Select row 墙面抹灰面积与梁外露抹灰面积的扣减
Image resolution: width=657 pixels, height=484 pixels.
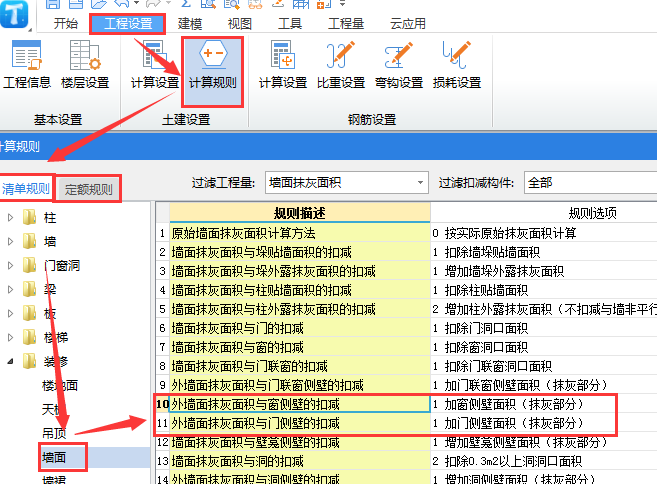pos(300,271)
